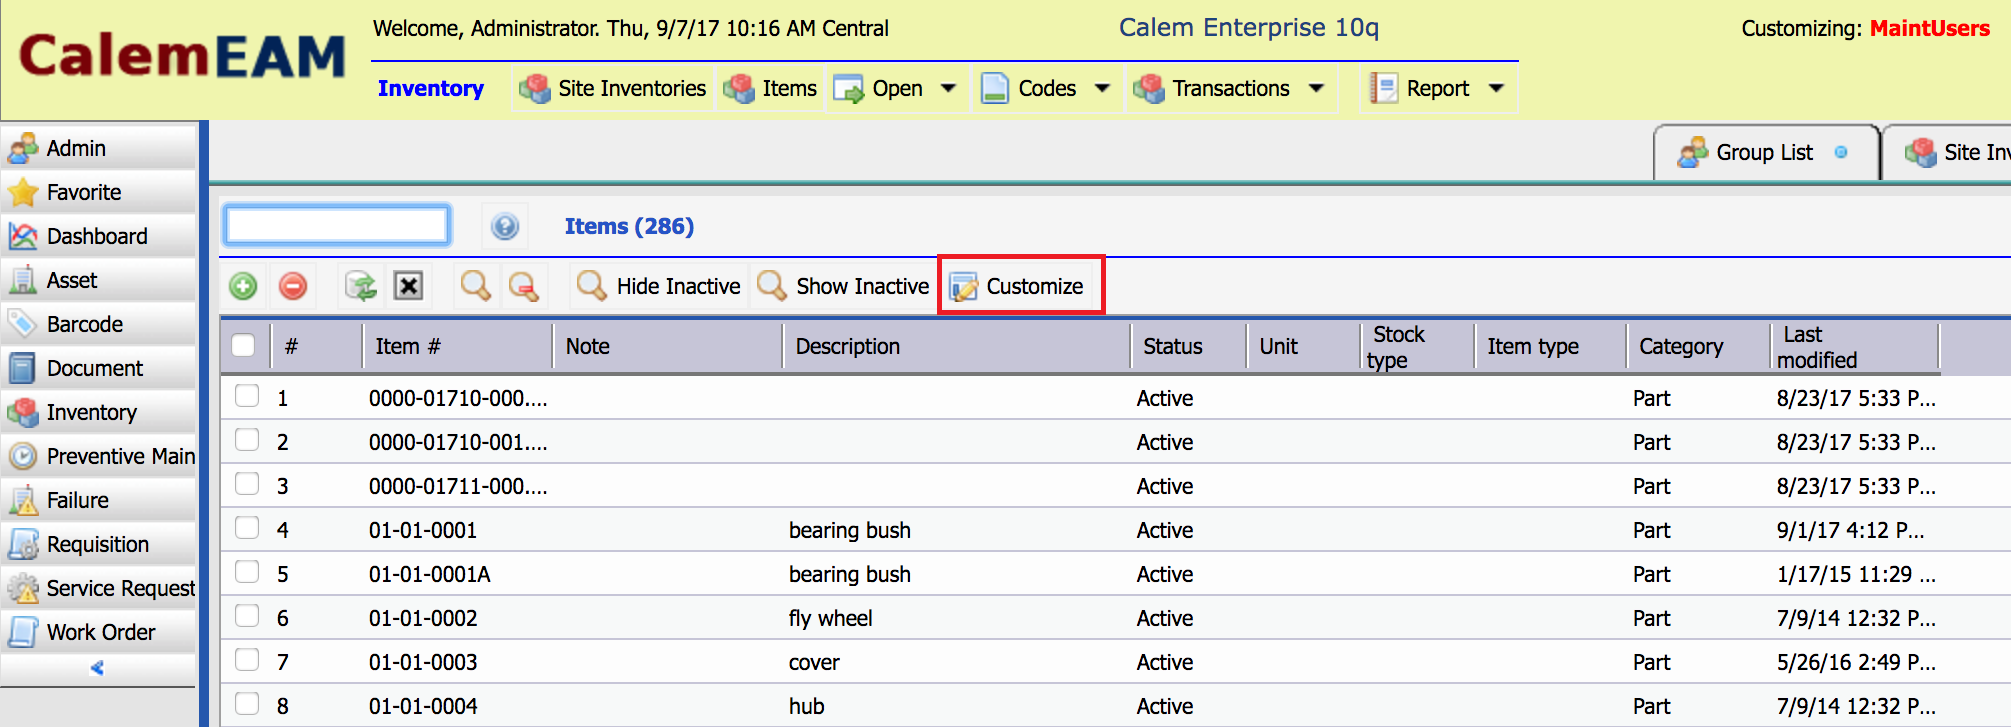Sort by the Note column header
Viewport: 2011px width, 727px height.
[667, 347]
